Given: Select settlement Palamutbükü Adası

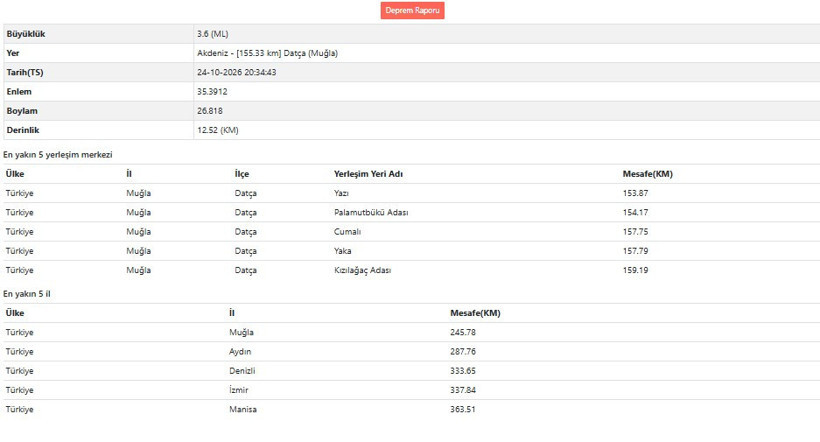Looking at the screenshot, I should (x=371, y=213).
